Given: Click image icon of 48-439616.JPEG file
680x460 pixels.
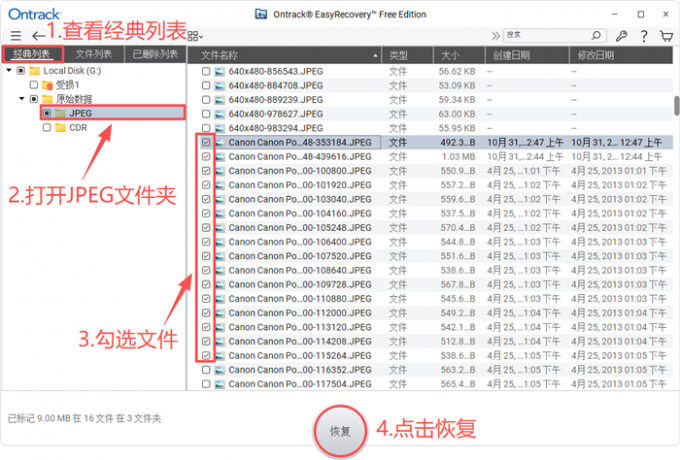Looking at the screenshot, I should 220,157.
